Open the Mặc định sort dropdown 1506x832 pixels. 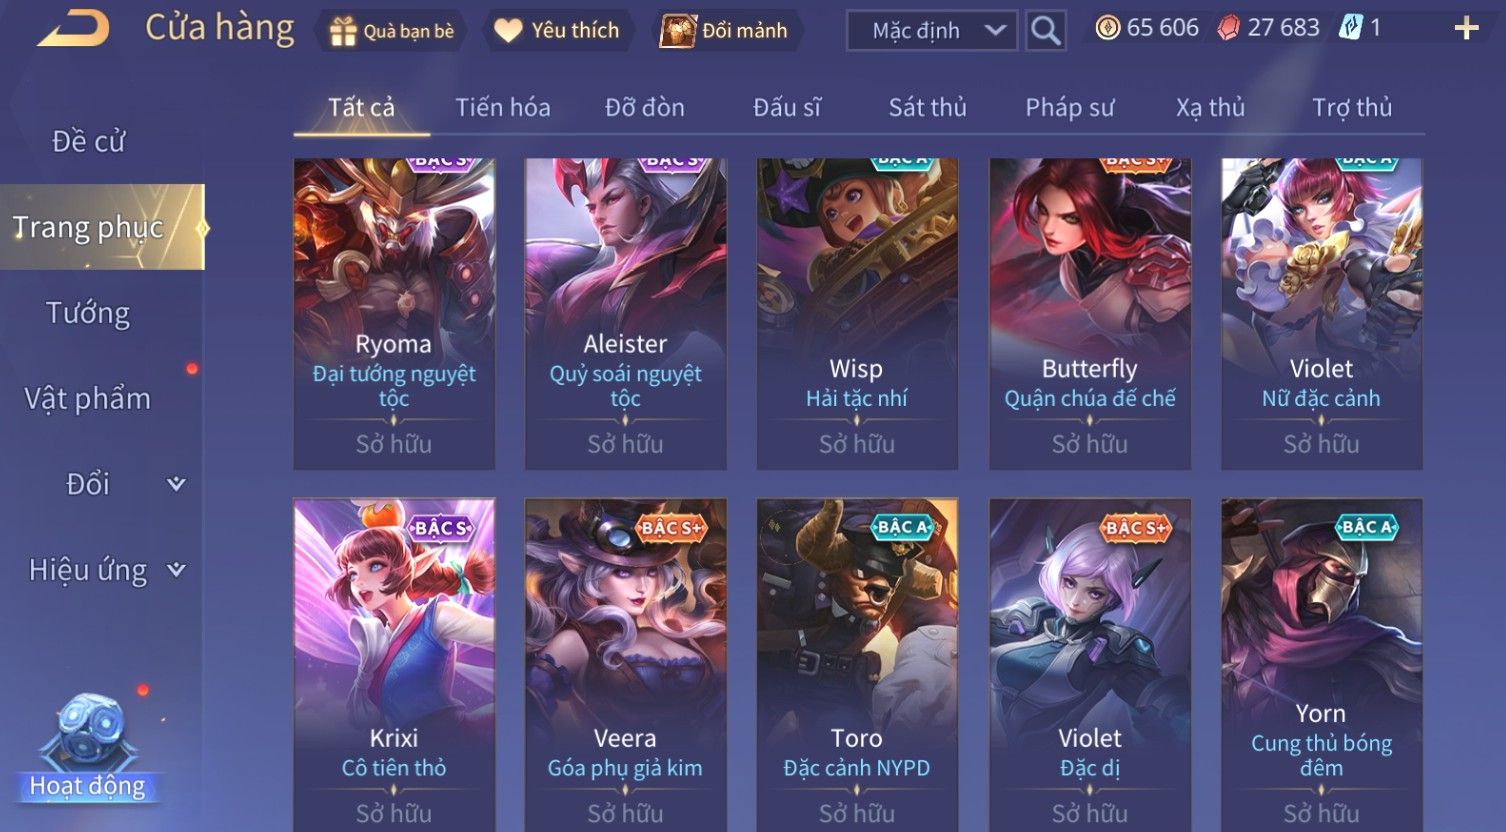[932, 31]
